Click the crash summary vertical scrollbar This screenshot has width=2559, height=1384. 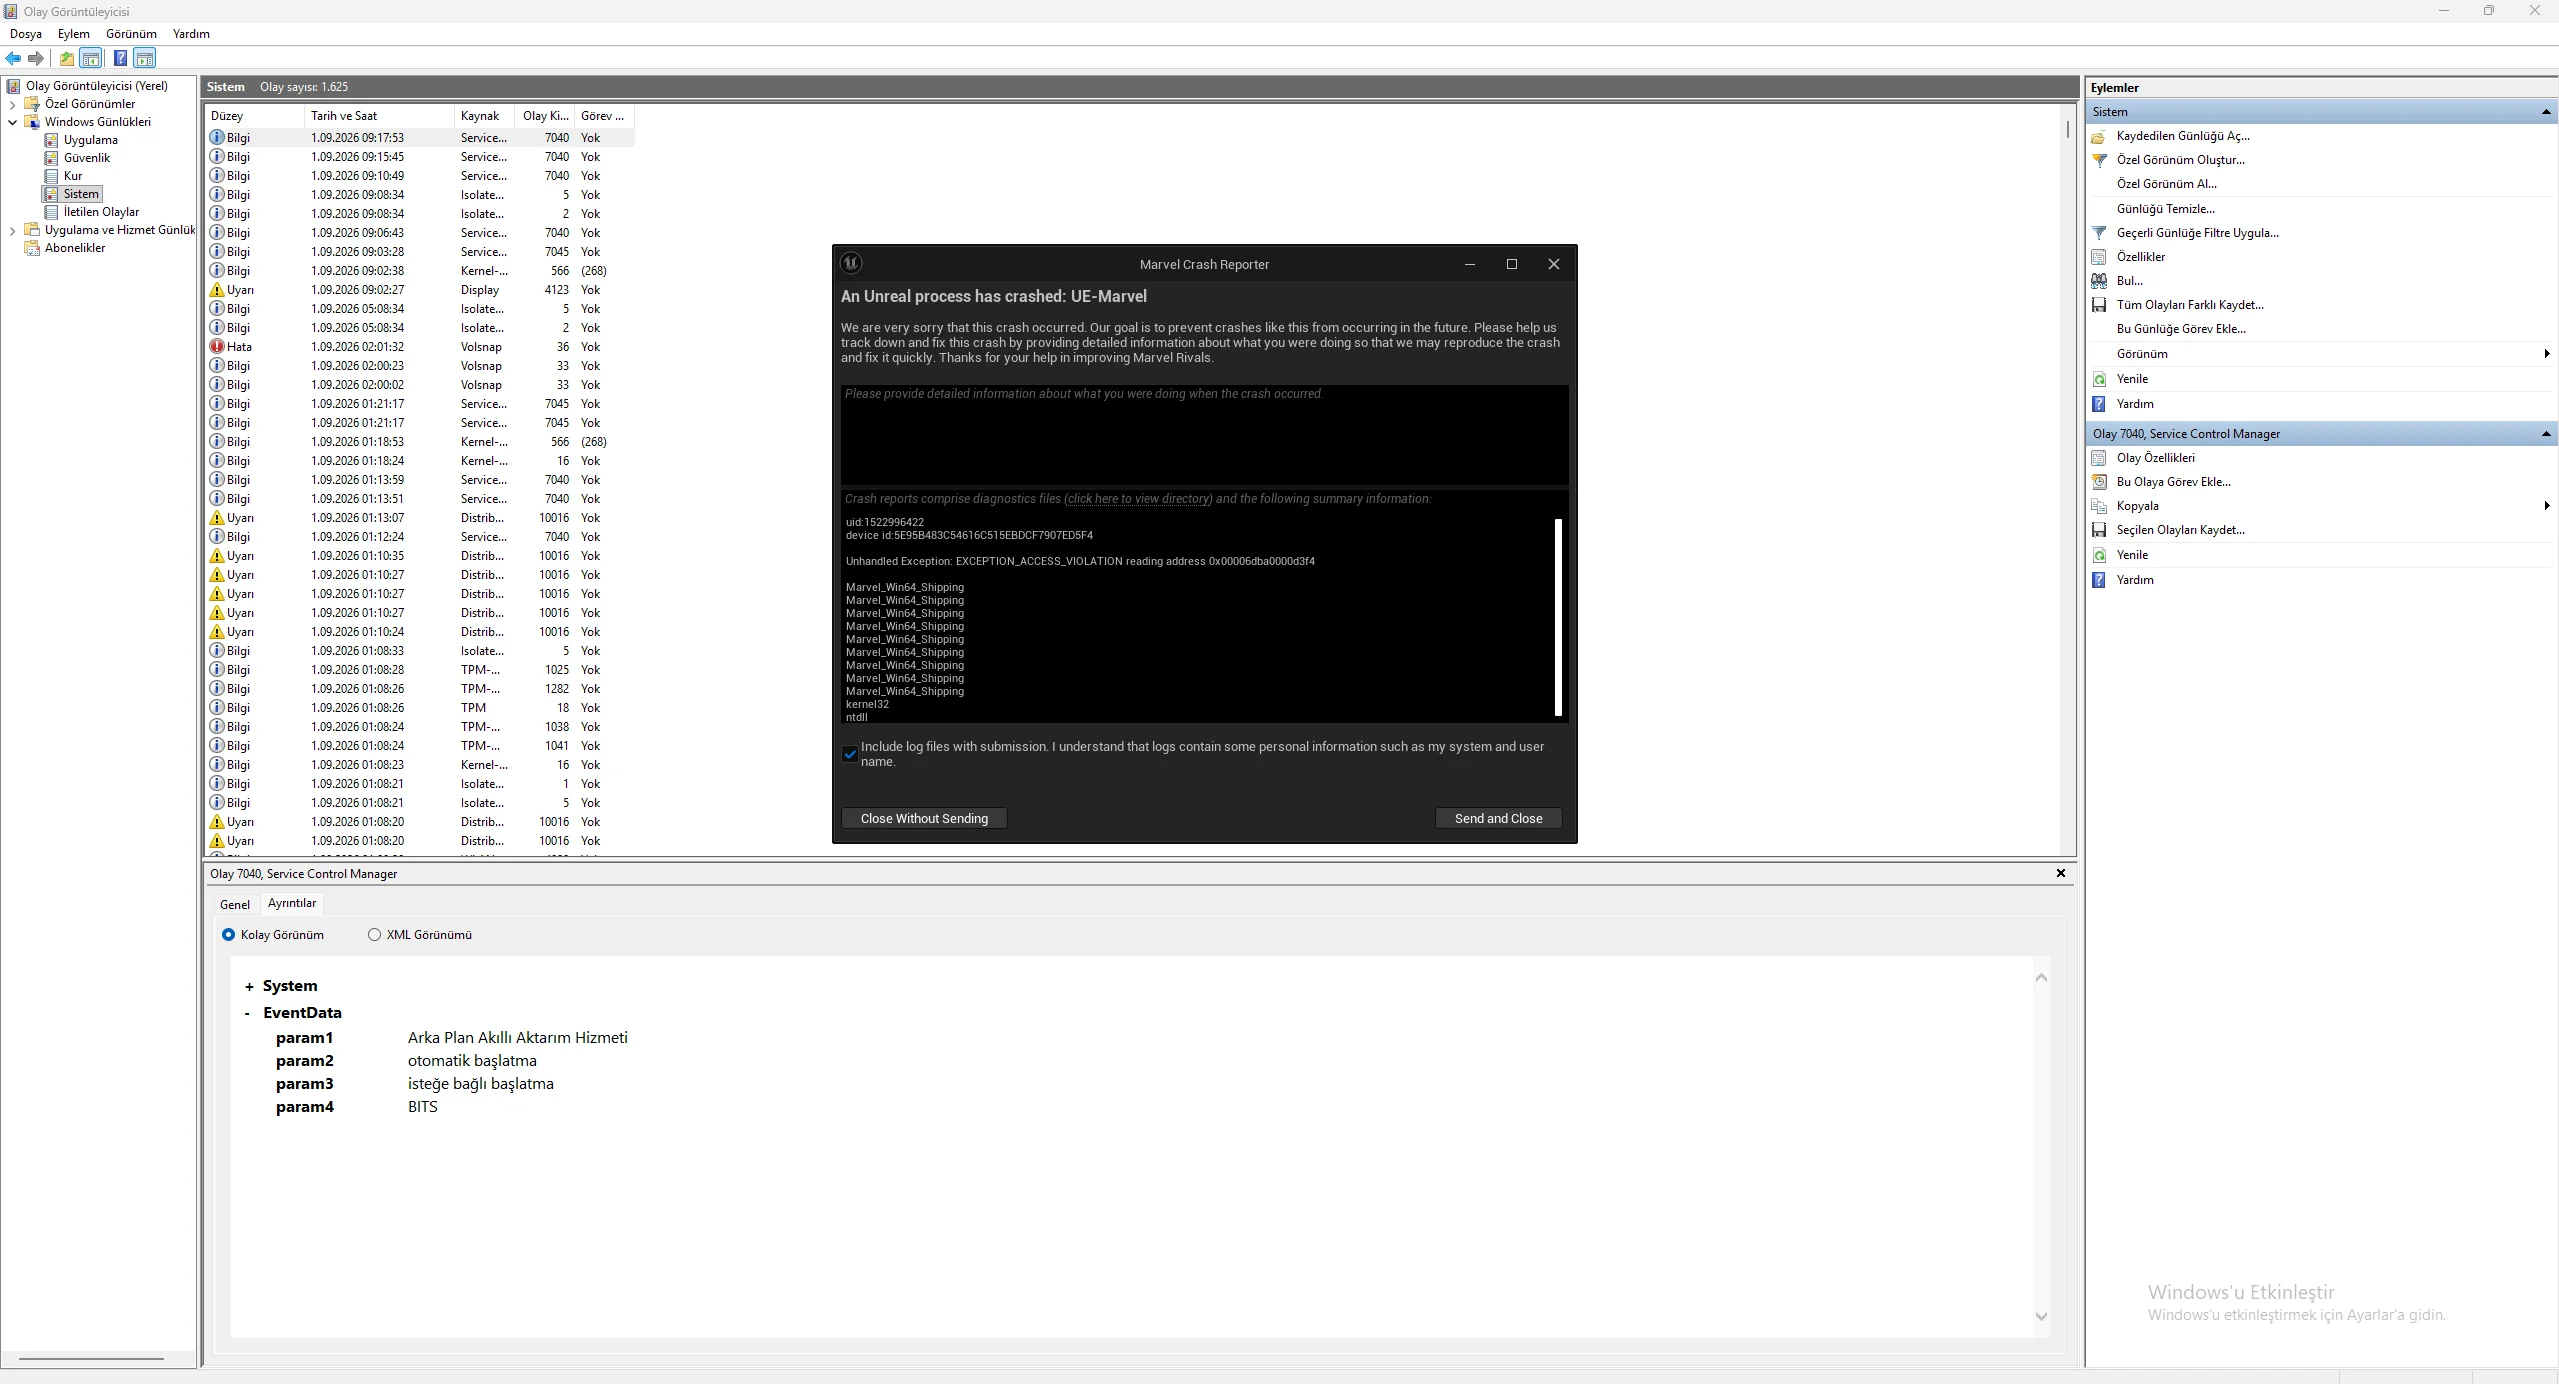click(1558, 617)
